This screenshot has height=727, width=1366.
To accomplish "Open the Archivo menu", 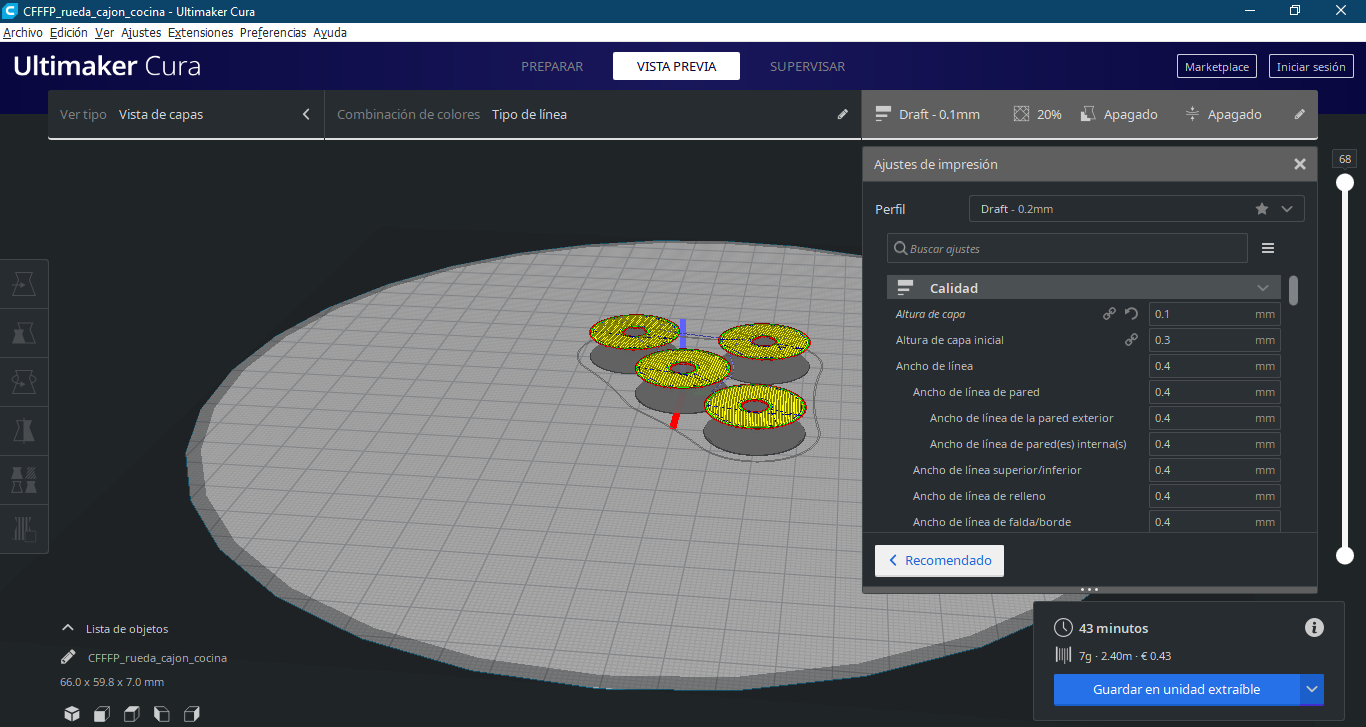I will (23, 32).
